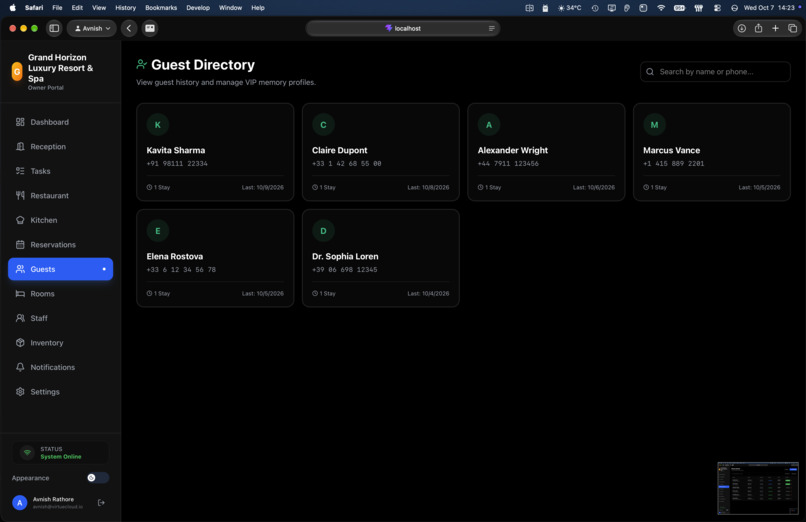Click the Avnish Rathore user avatar
This screenshot has height=522, width=806.
click(x=20, y=502)
